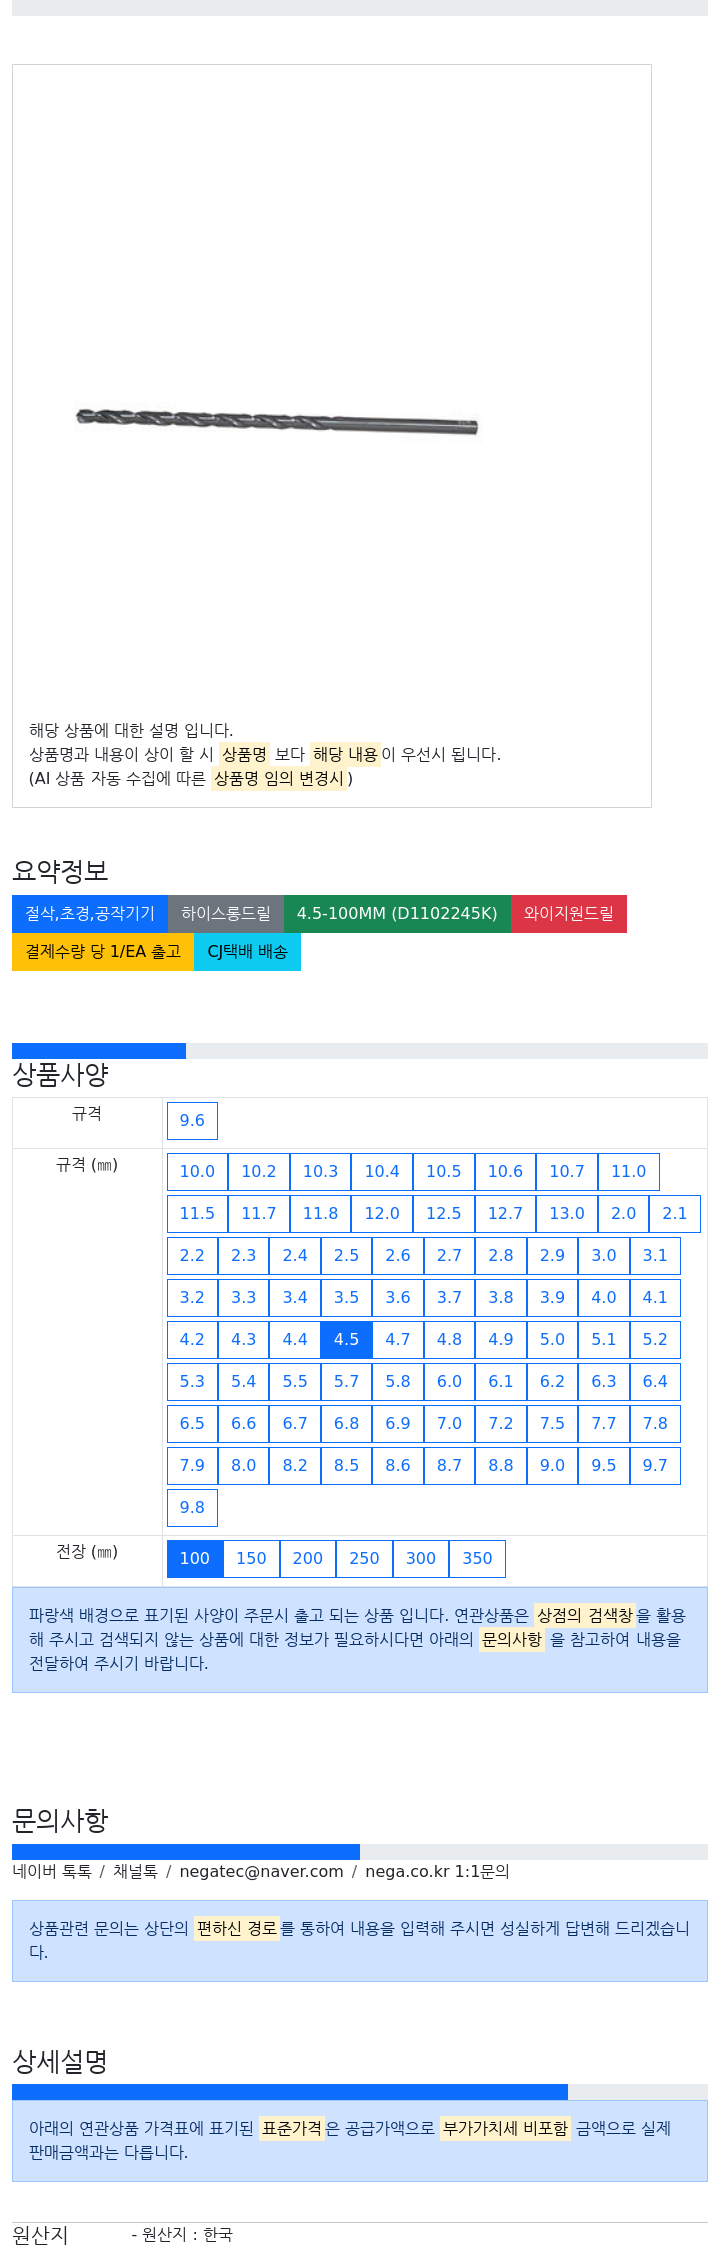720x2255 pixels.
Task: Choose the 5.0 size button
Action: (x=552, y=1340)
